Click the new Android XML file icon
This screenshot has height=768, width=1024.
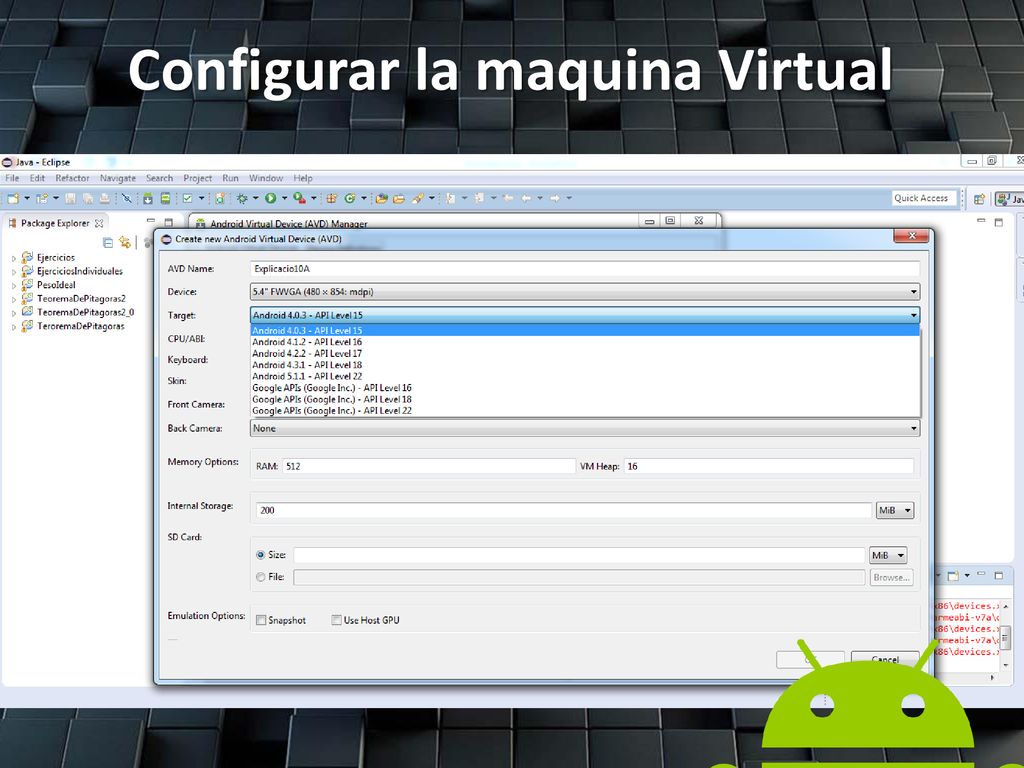(x=220, y=198)
